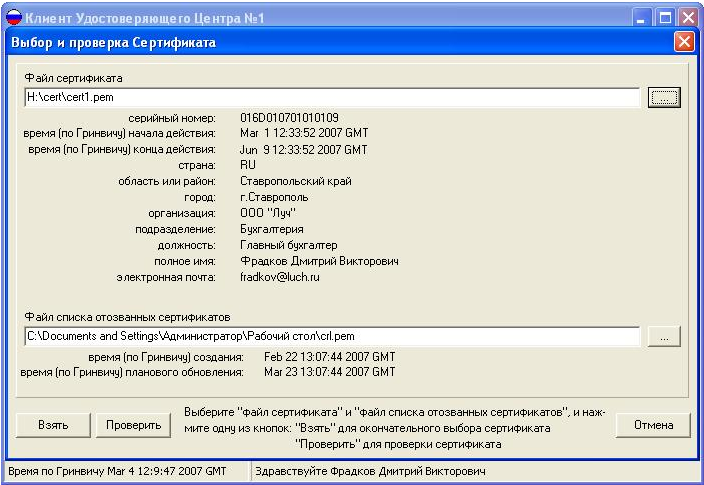Click the "Файл списка отозванных сертификатов" label
The height and width of the screenshot is (485, 704).
127,317
